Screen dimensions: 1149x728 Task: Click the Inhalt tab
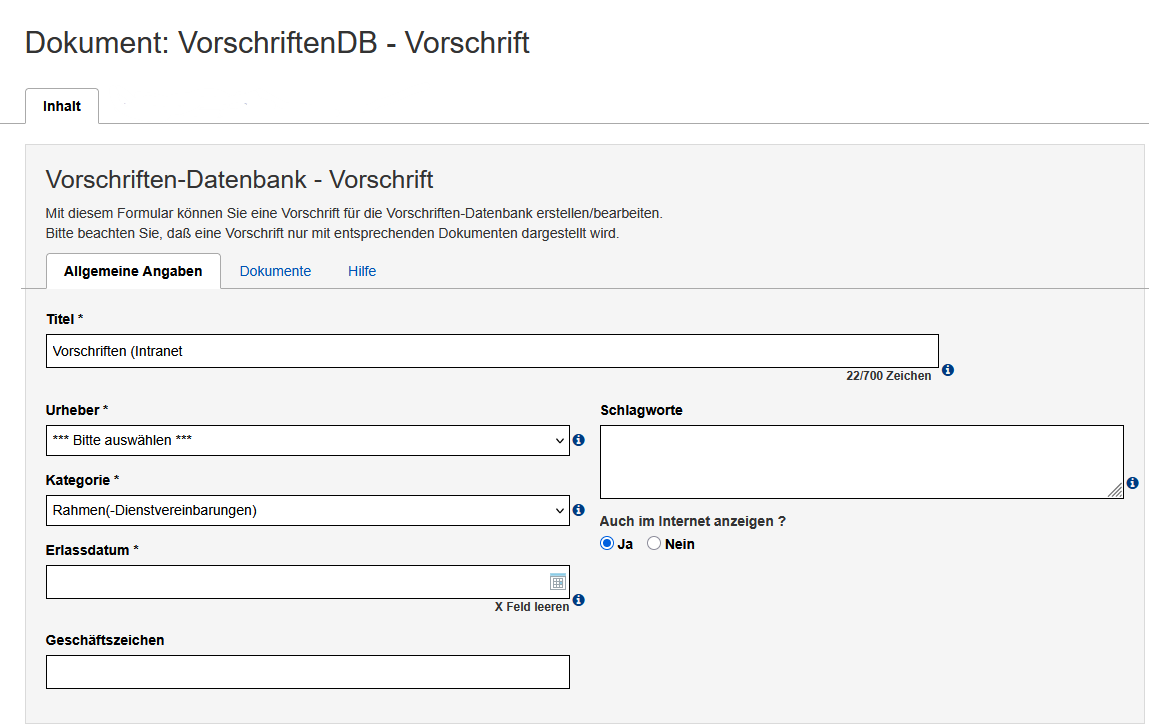click(x=62, y=106)
